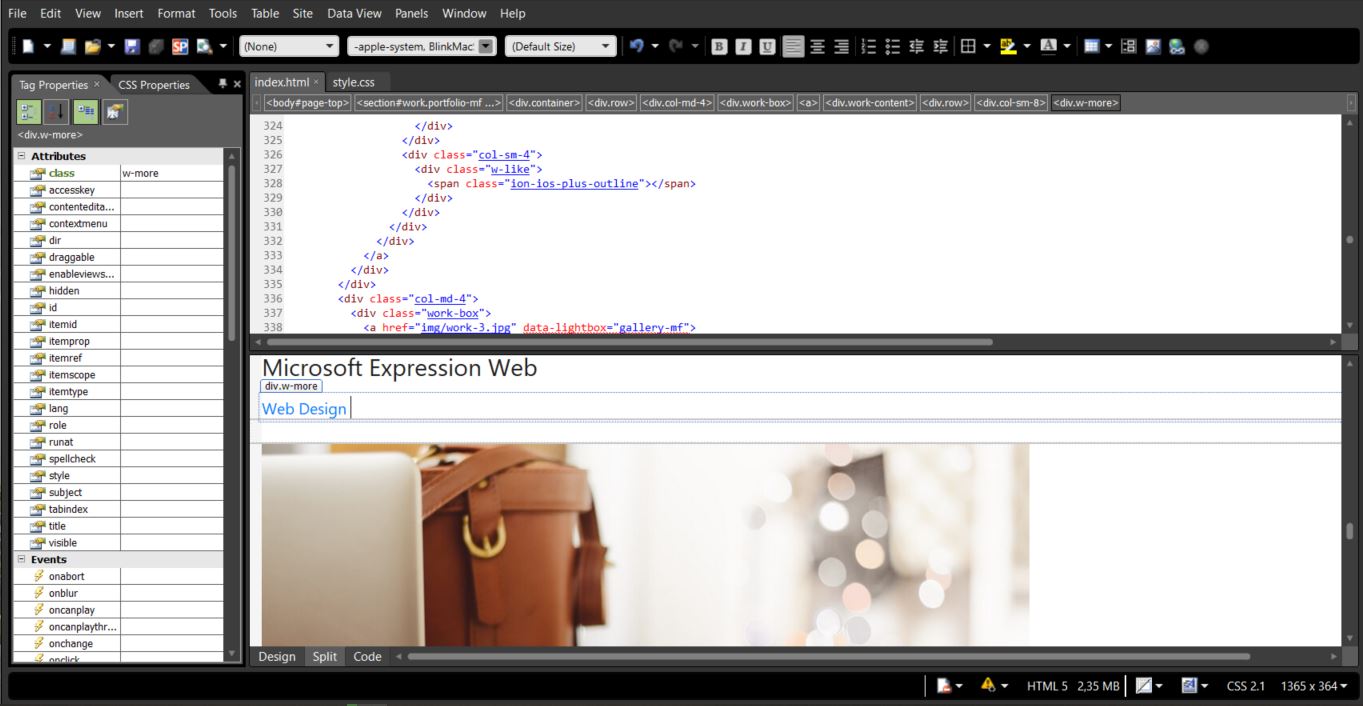Screen dimensions: 1363x706
Task: Click the Undo arrow icon
Action: pos(636,46)
